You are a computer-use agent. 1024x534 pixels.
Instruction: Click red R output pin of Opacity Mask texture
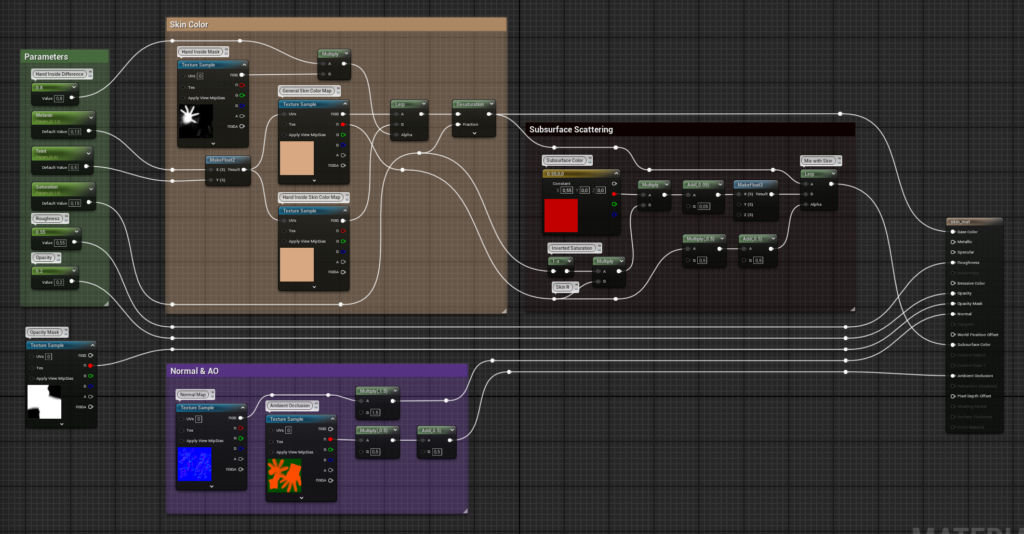[92, 366]
